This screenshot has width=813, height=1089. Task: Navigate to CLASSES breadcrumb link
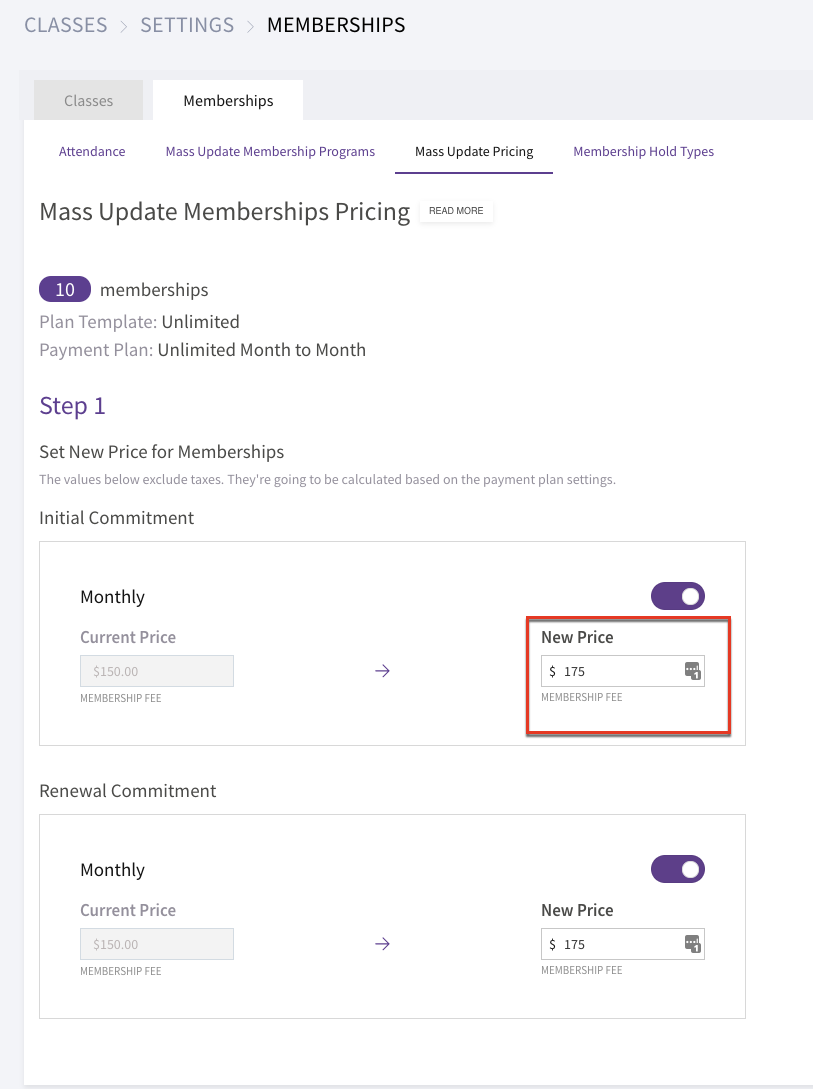pos(66,25)
